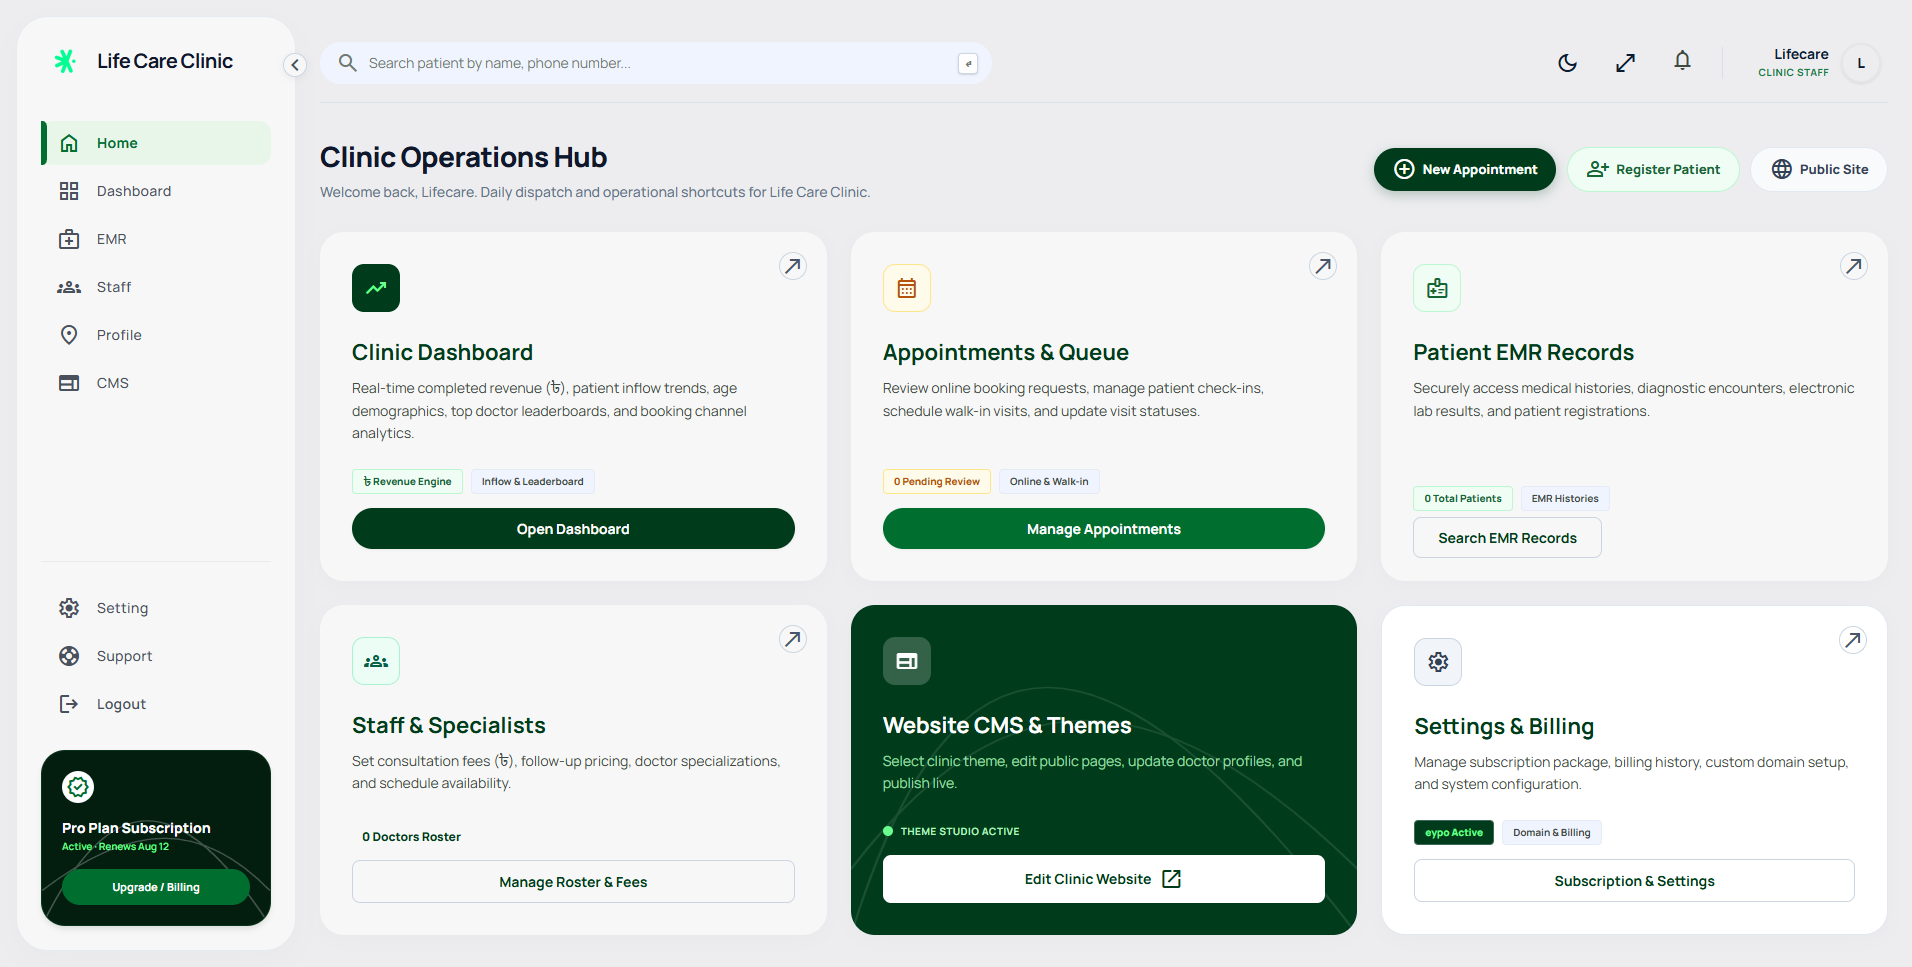Open Staff from the sidebar

click(x=156, y=287)
